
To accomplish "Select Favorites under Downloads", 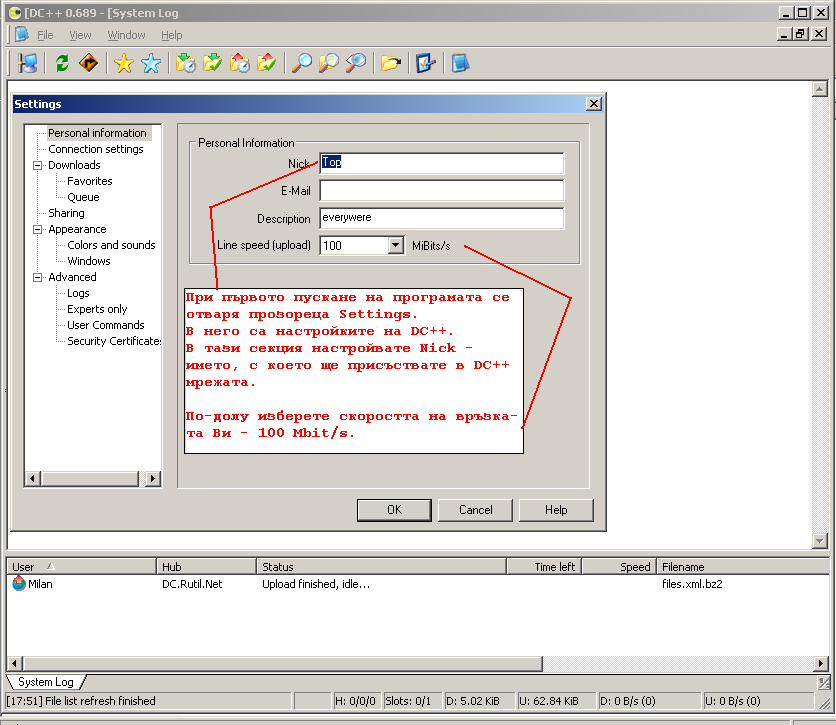I will pyautogui.click(x=90, y=181).
